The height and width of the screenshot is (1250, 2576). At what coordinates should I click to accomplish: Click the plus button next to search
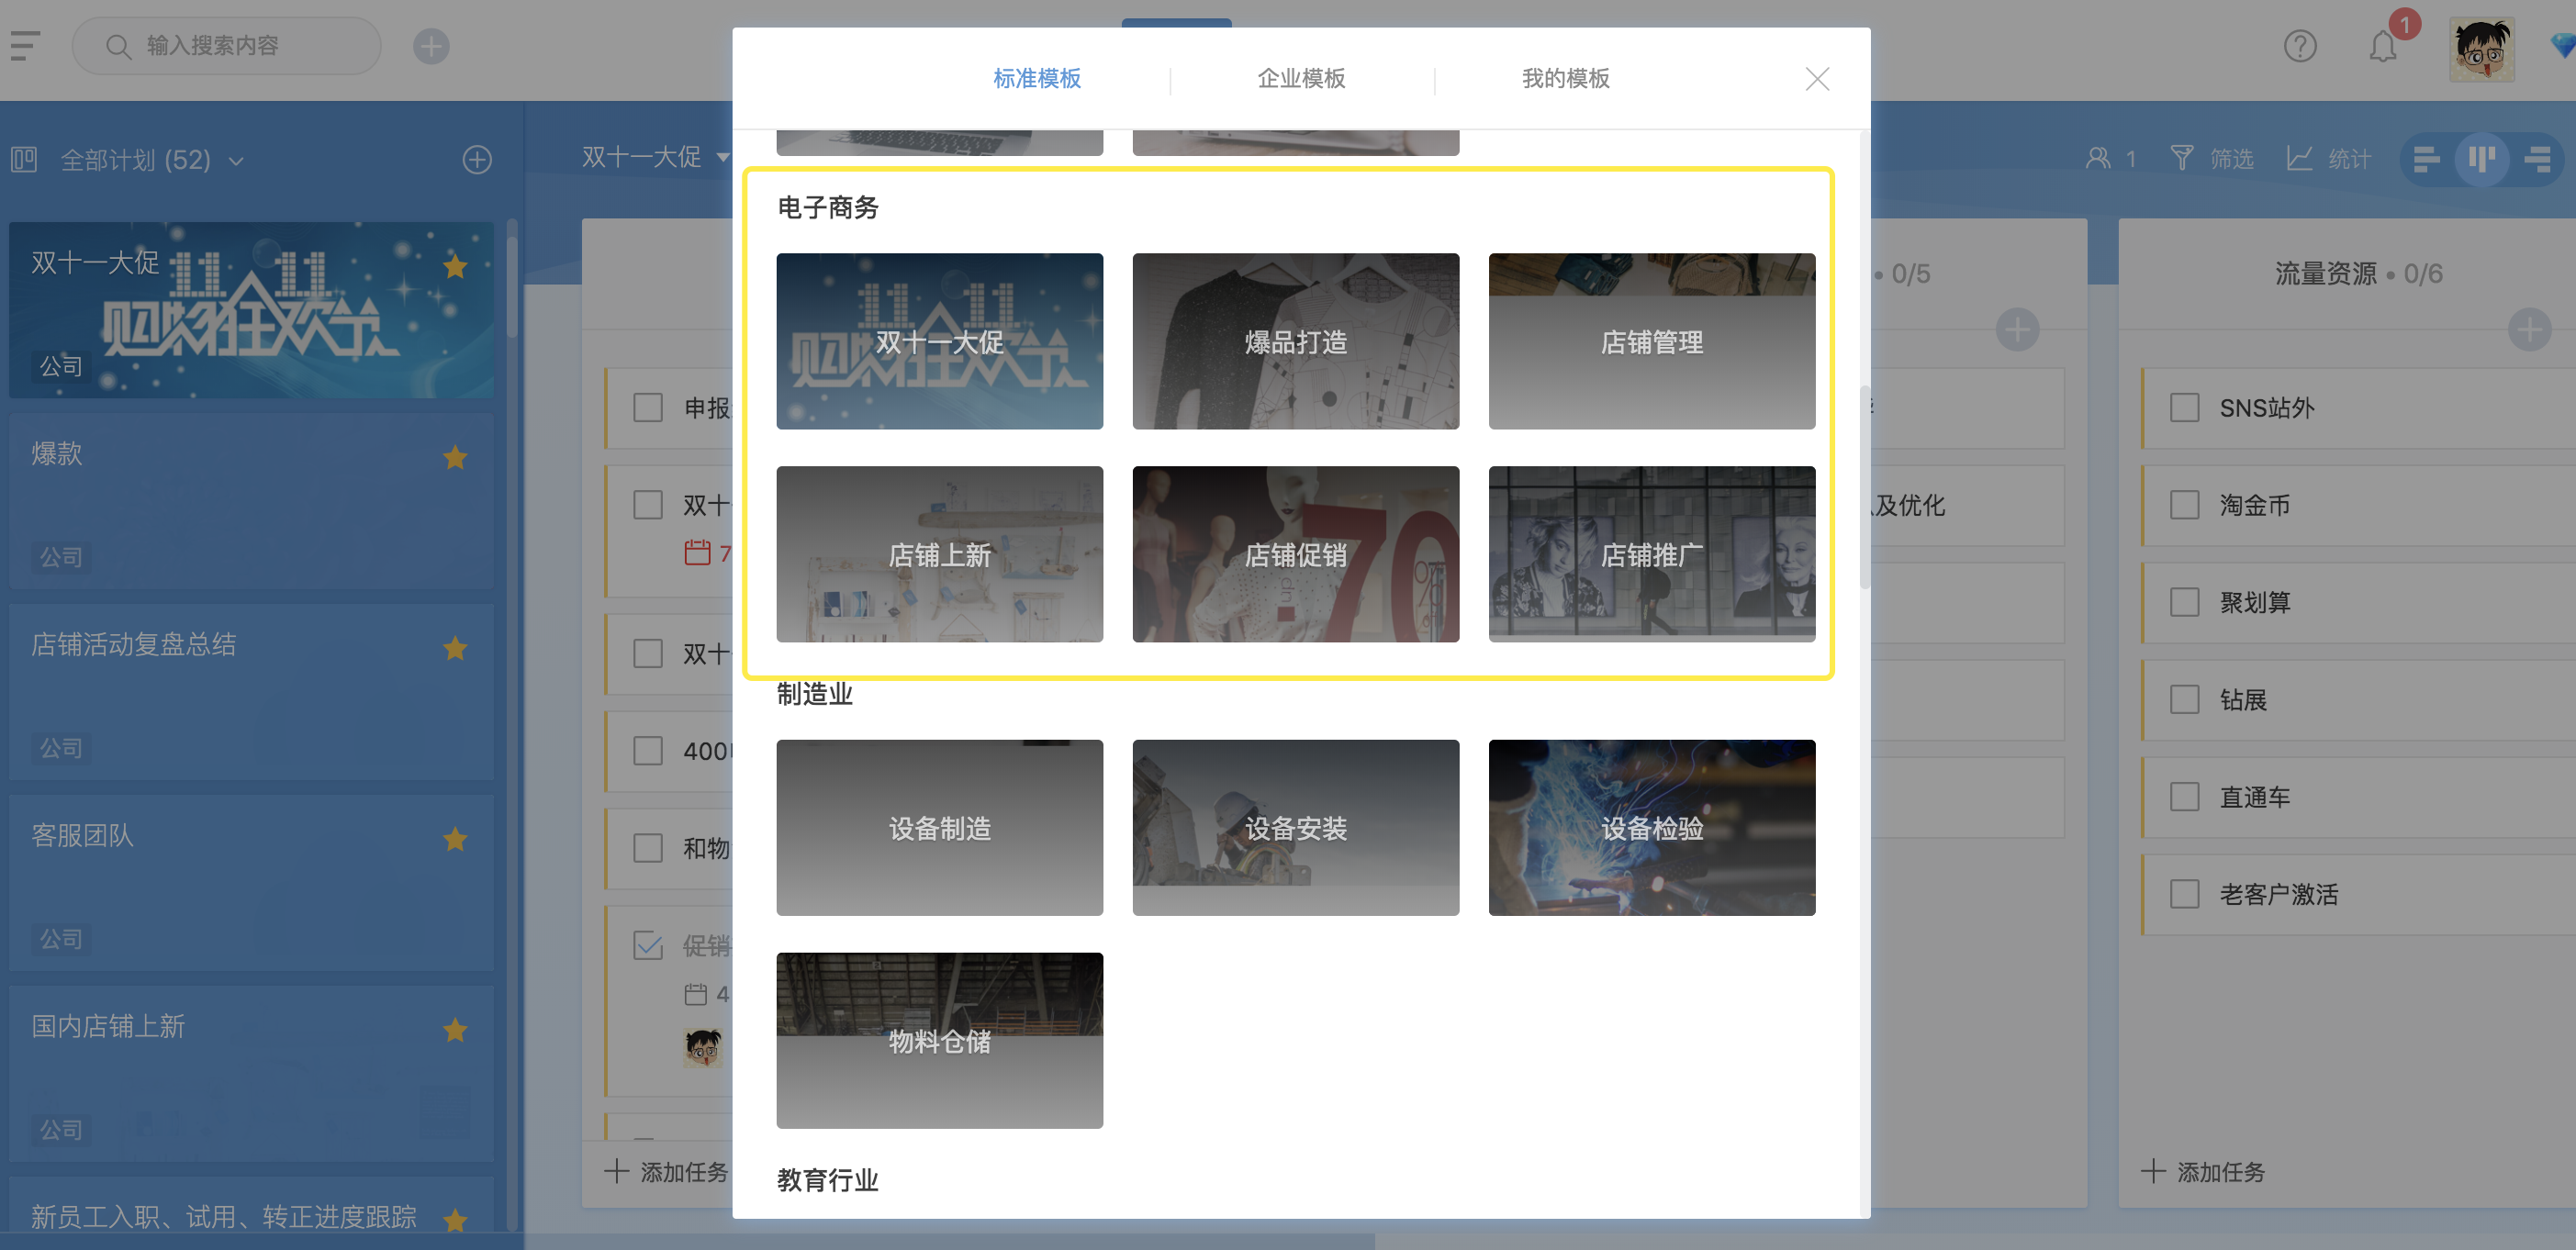431,46
